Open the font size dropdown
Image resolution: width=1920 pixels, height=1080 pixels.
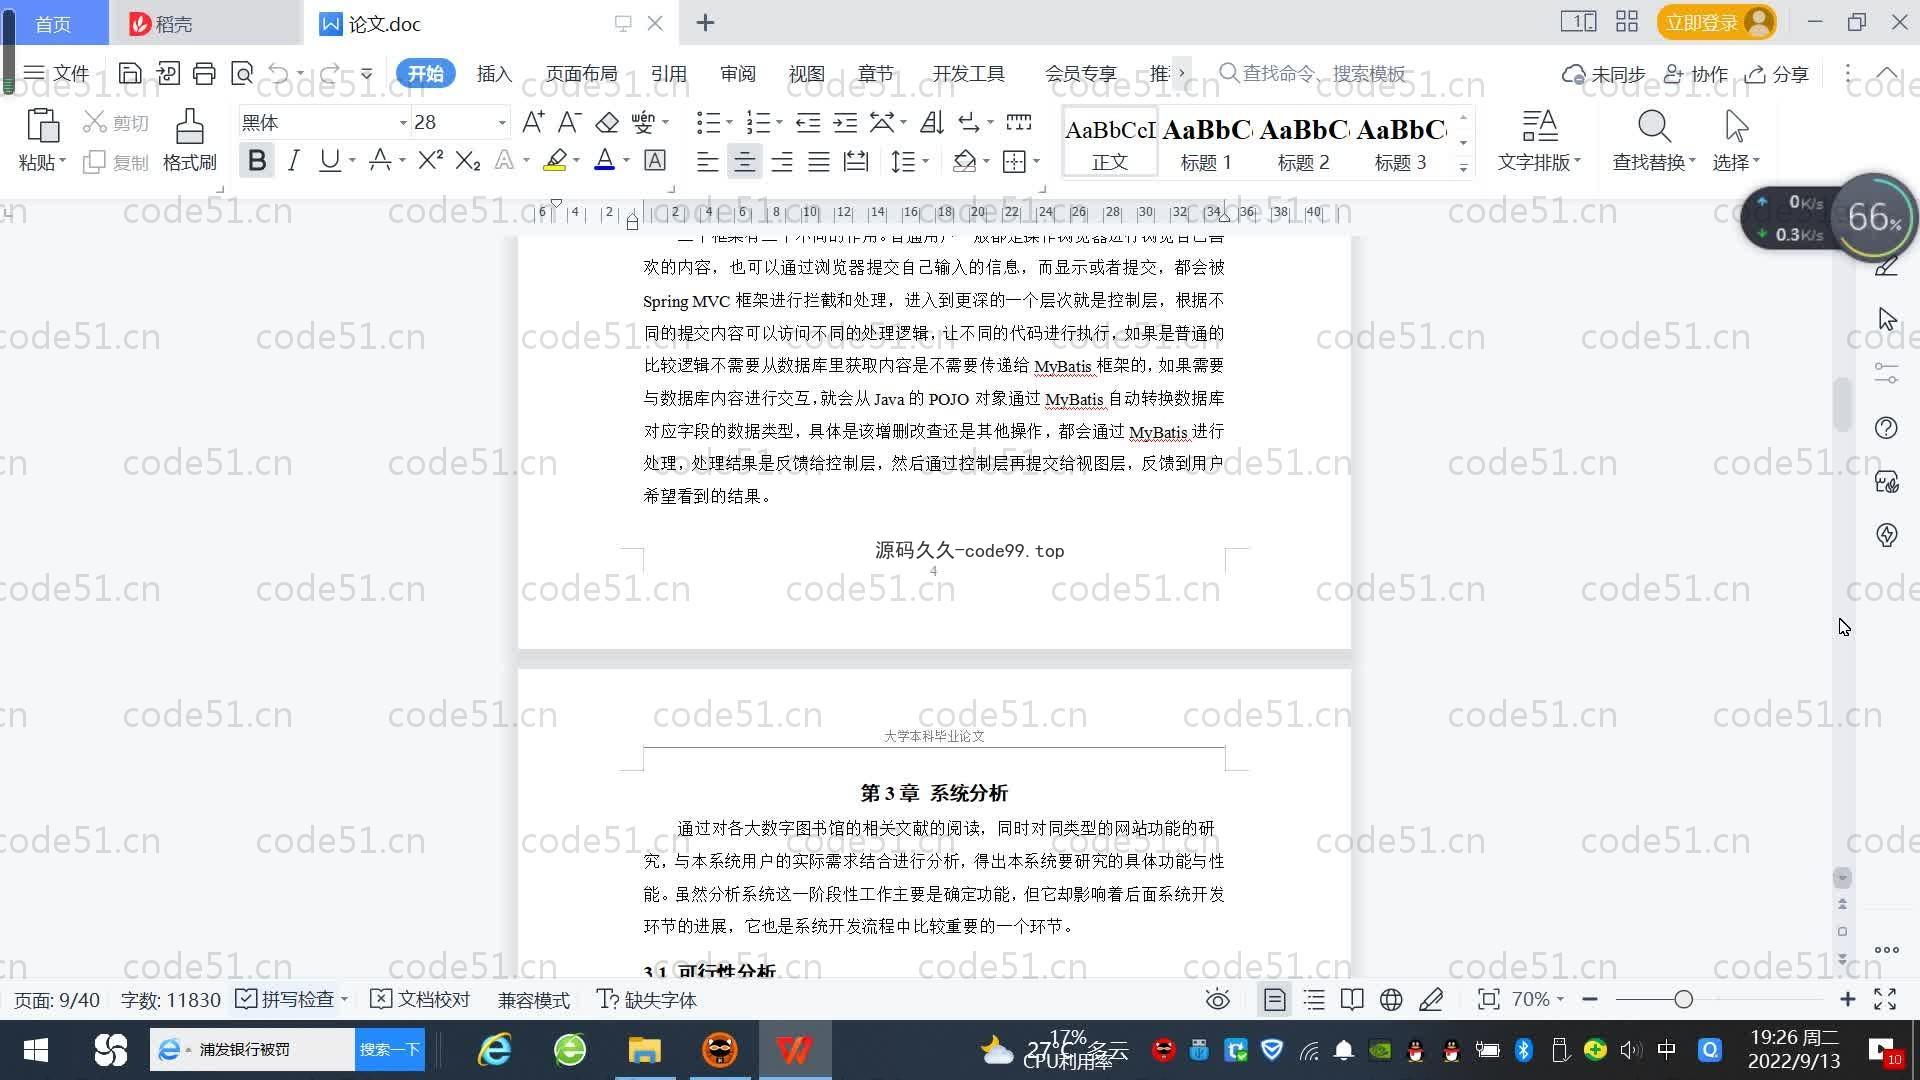point(502,123)
